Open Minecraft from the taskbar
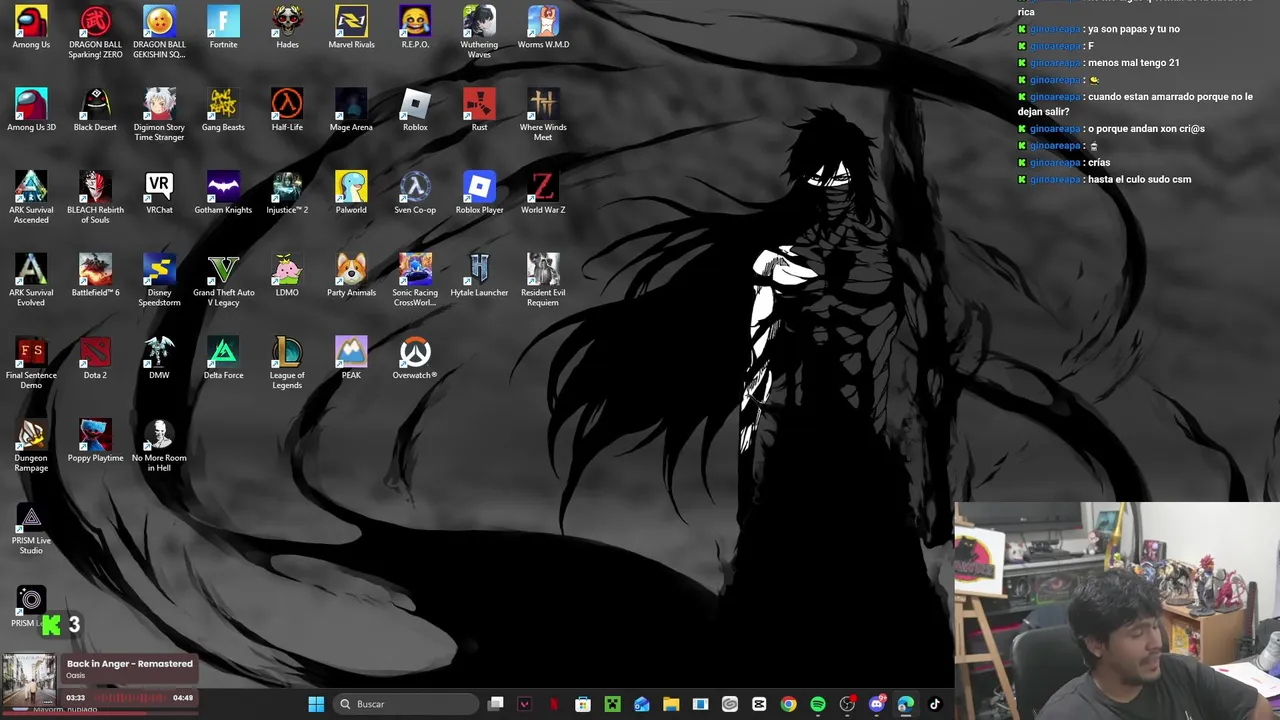Image resolution: width=1280 pixels, height=720 pixels. click(x=612, y=704)
